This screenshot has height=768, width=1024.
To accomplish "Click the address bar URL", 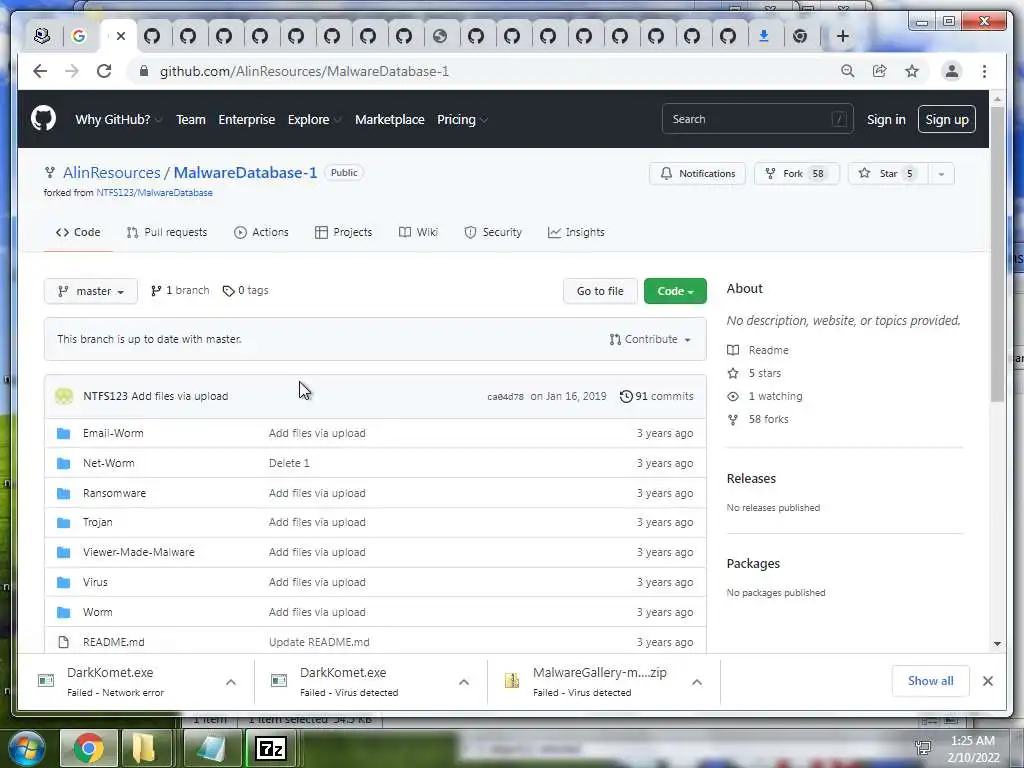I will (304, 71).
